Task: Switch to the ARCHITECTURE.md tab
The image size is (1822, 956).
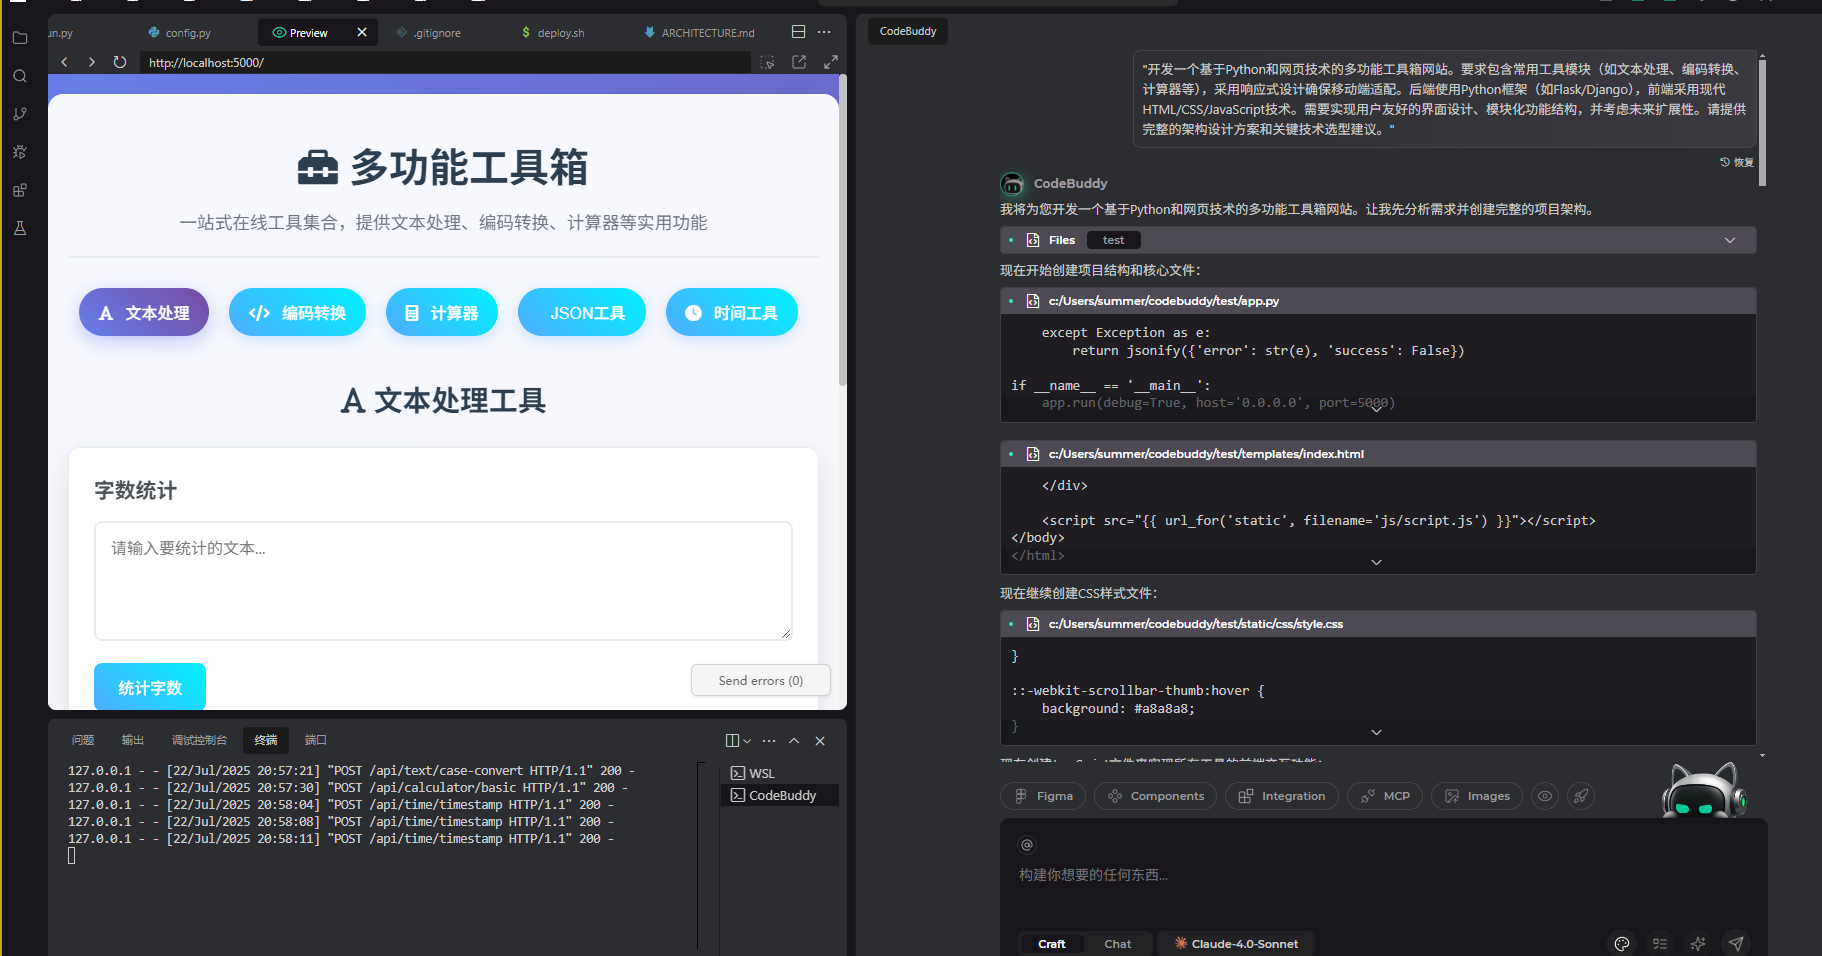Action: tap(699, 33)
